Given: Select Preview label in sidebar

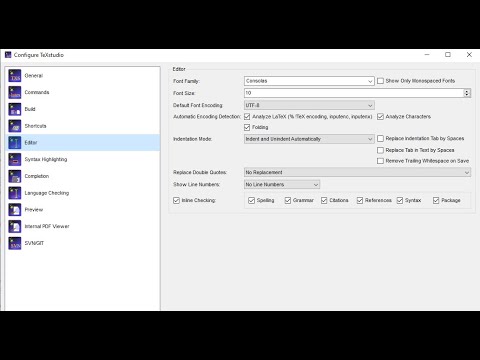Looking at the screenshot, I should 34,210.
